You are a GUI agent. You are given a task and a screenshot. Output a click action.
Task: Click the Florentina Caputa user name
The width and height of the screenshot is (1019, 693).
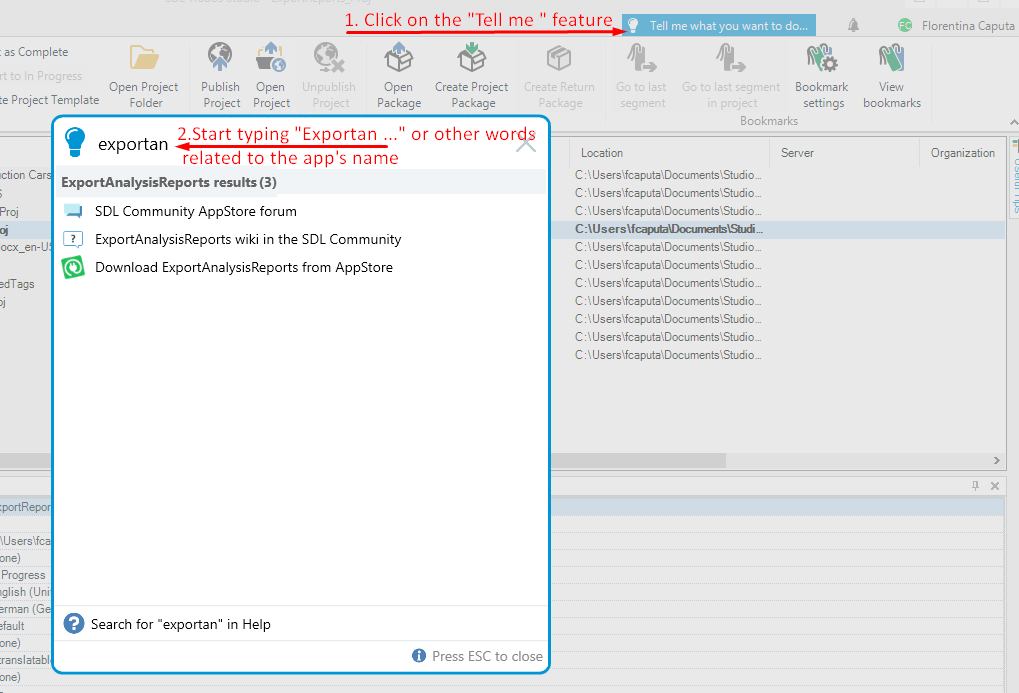click(x=968, y=25)
